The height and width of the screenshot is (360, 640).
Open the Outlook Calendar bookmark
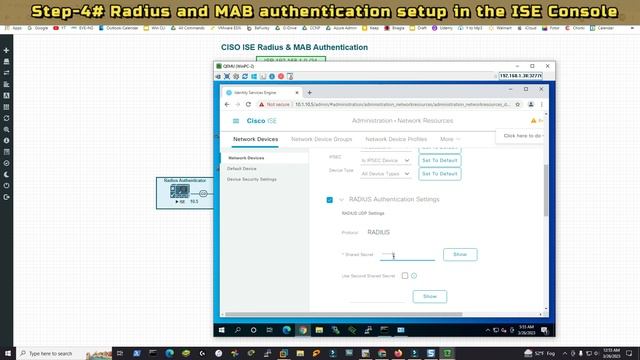pos(119,28)
